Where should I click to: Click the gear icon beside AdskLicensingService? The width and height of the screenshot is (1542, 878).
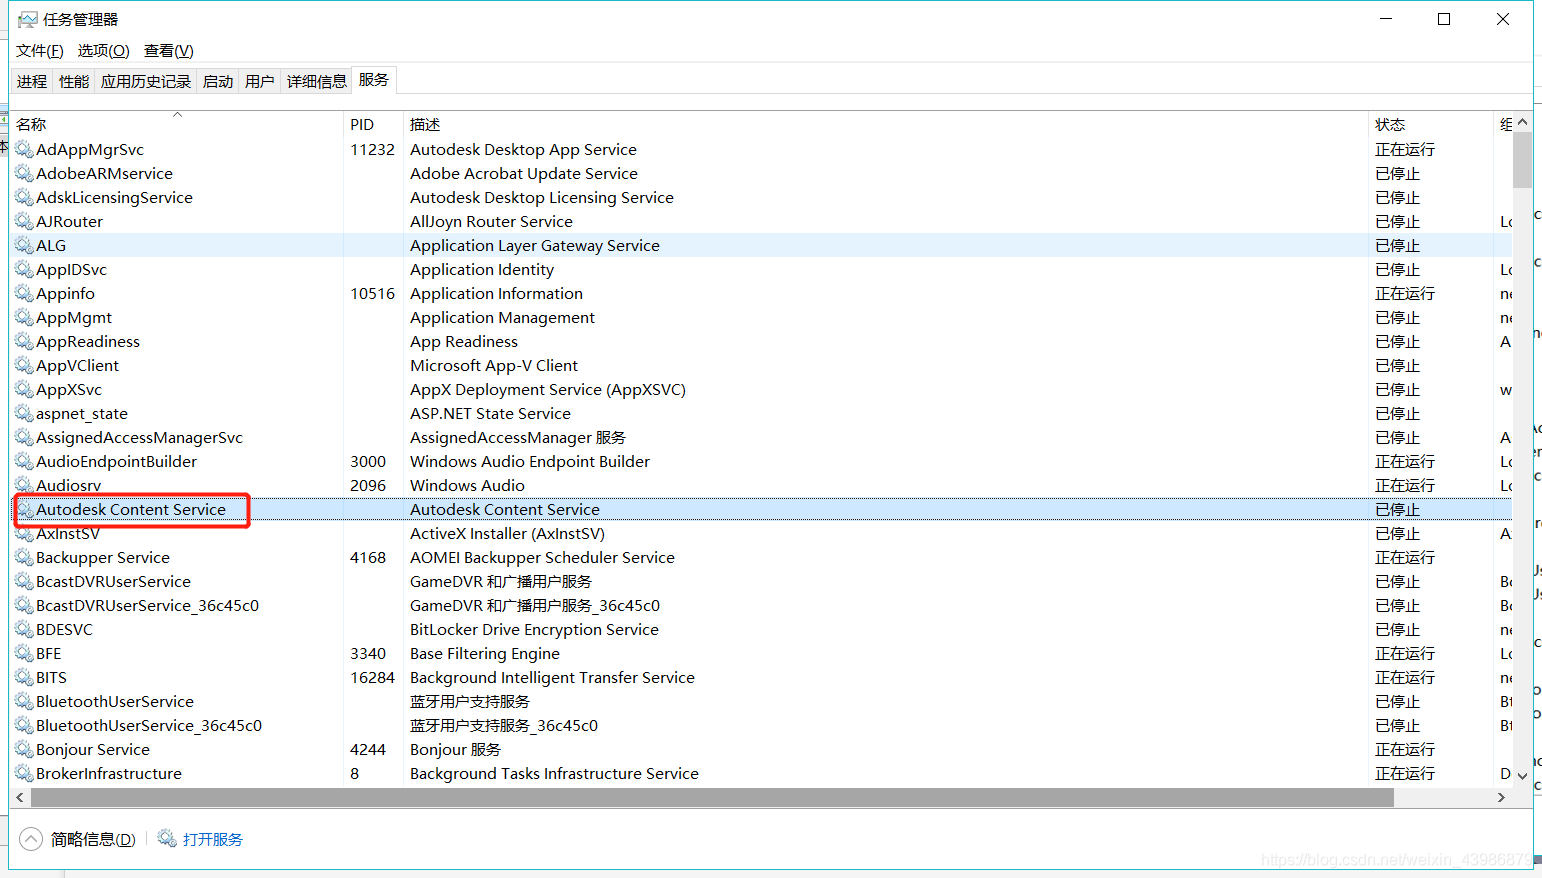coord(24,197)
